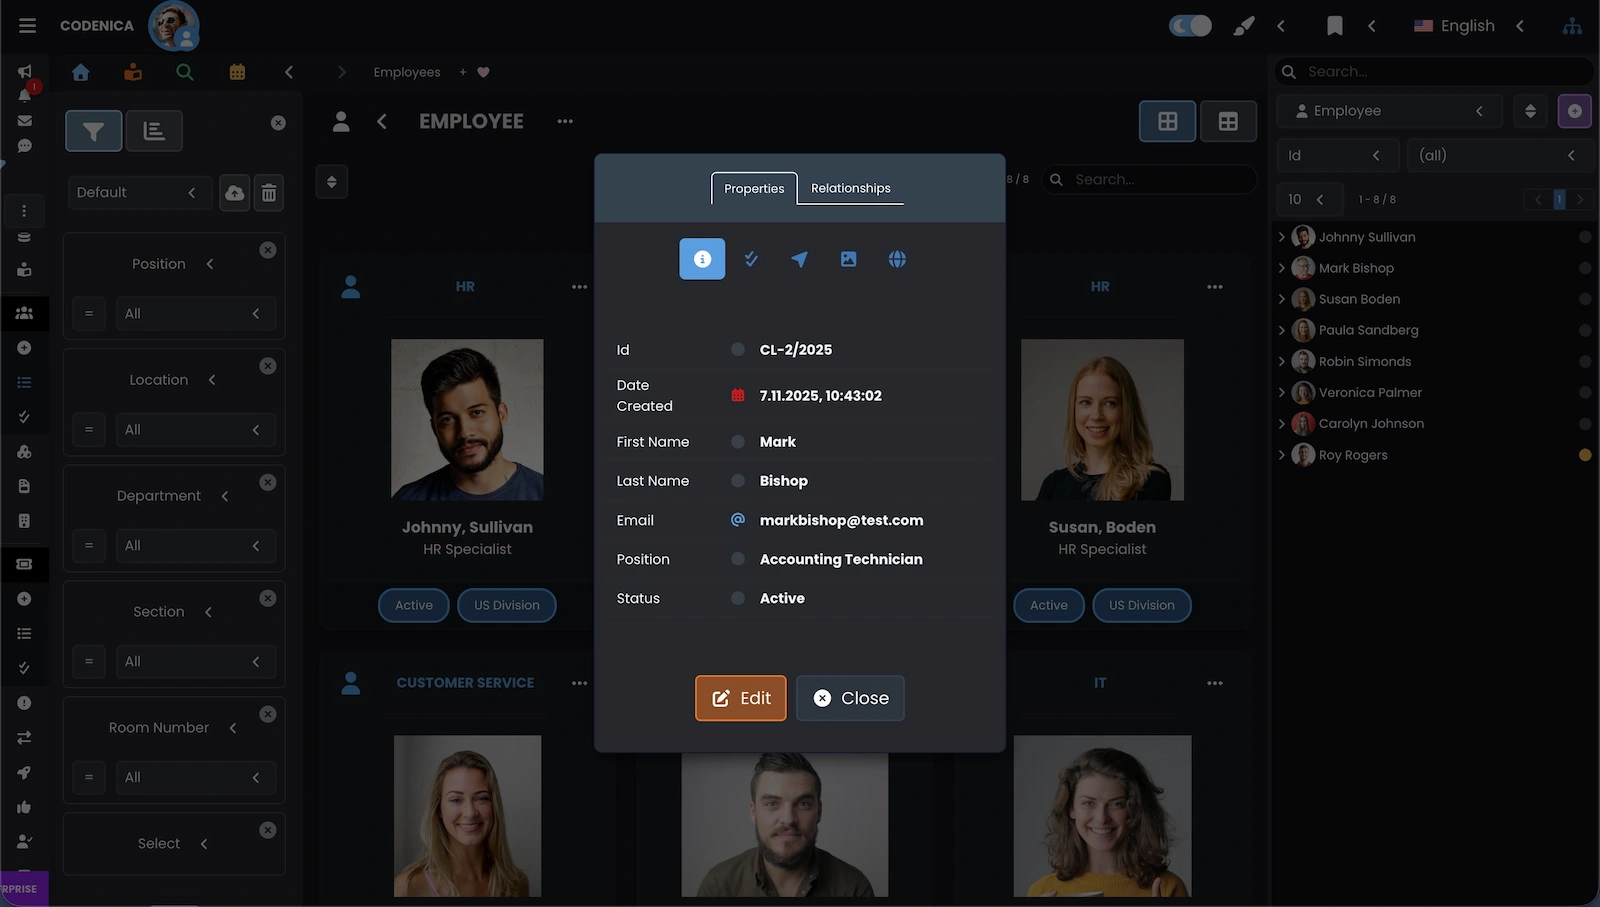Click the filter funnel button
This screenshot has width=1600, height=907.
[x=94, y=131]
